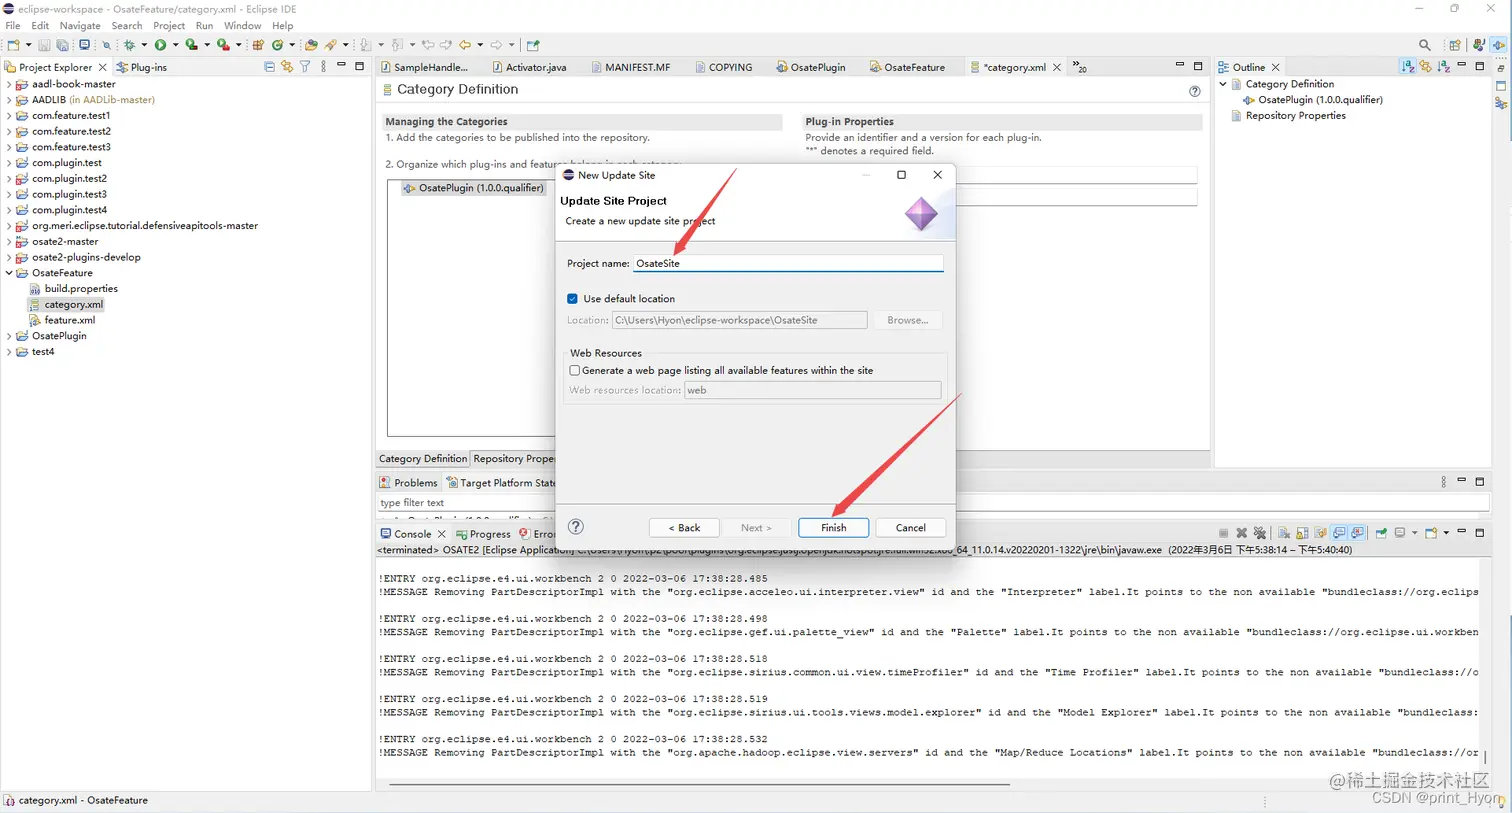
Task: Click the Open Perspective icon
Action: tap(1455, 45)
